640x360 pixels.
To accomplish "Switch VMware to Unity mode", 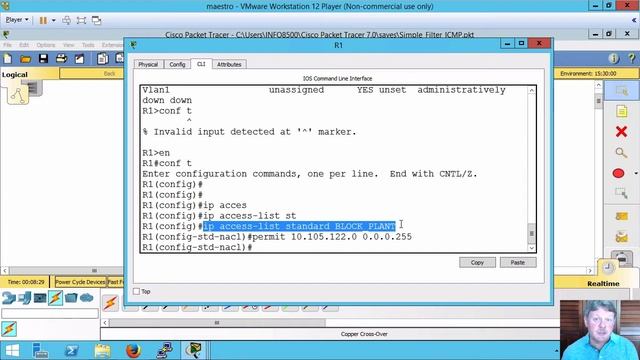I will click(96, 20).
